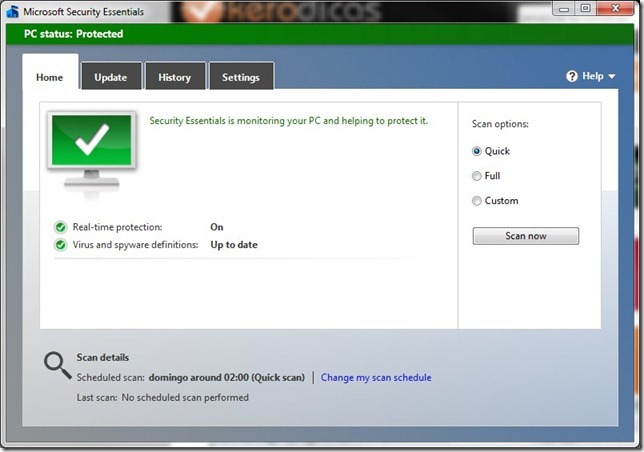Click the Help text label
The image size is (644, 452).
pos(593,76)
